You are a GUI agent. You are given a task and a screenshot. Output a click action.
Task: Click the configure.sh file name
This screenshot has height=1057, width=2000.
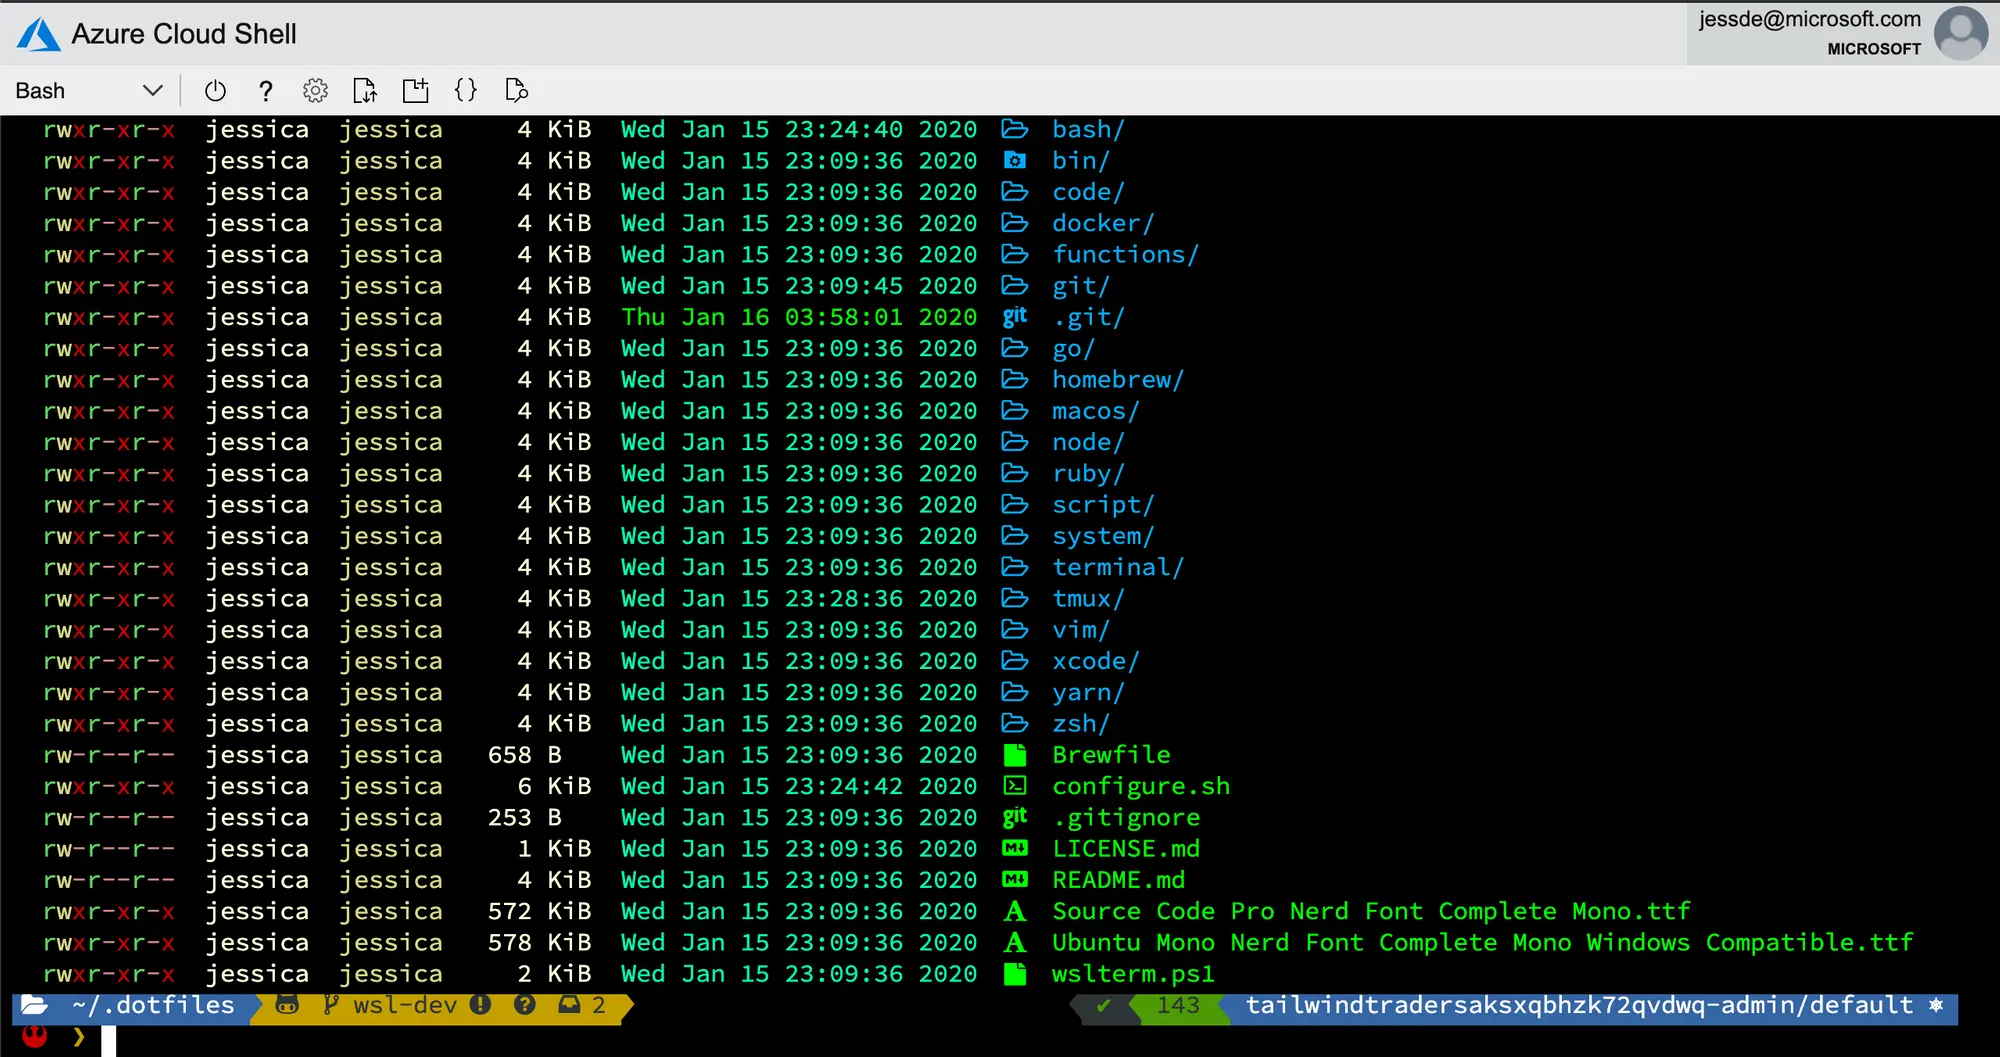click(x=1141, y=787)
